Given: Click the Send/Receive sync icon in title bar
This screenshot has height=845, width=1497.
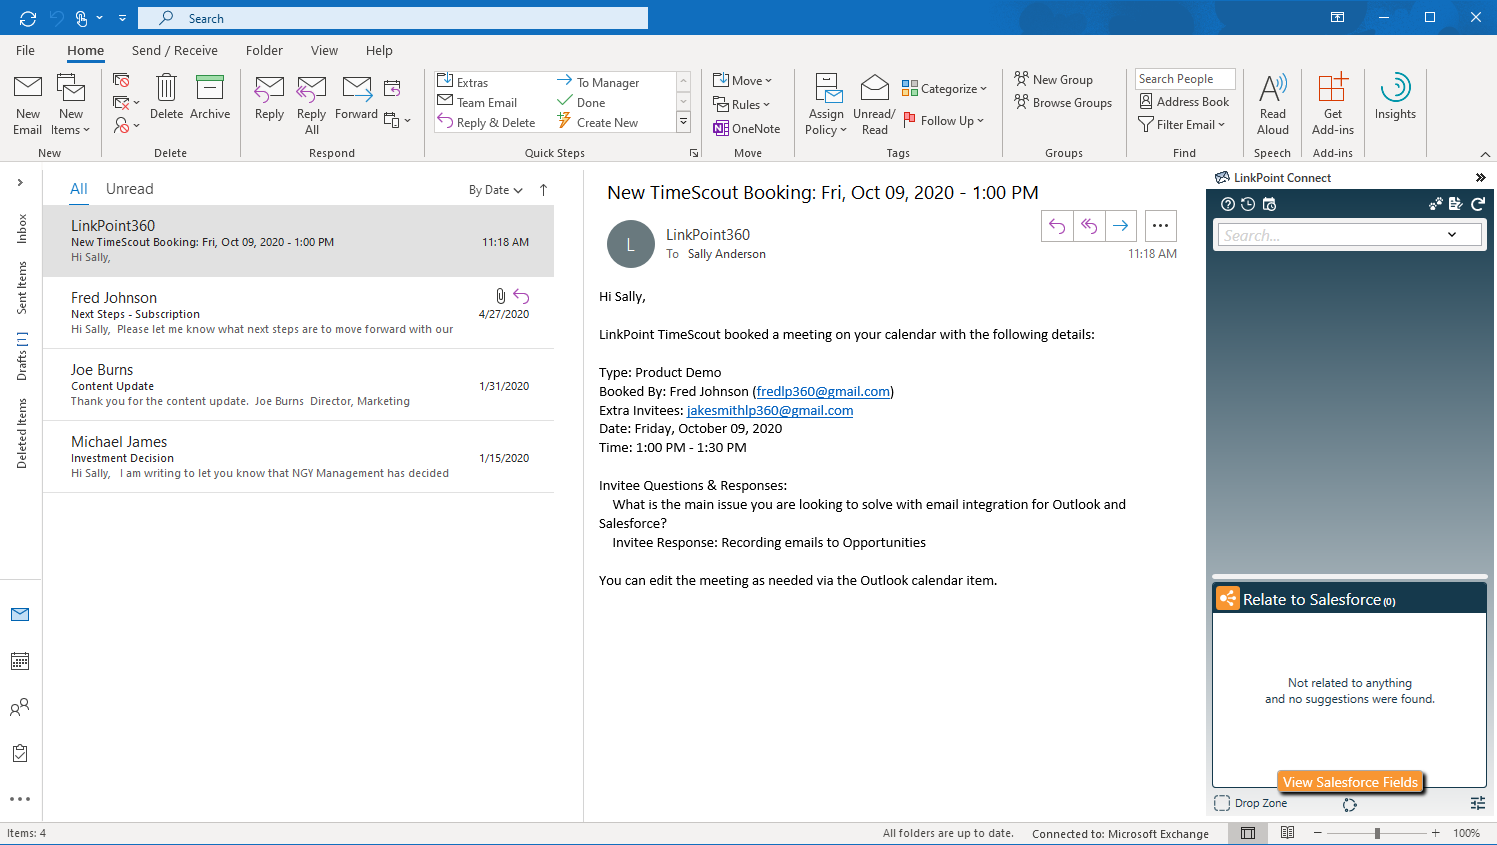Looking at the screenshot, I should (28, 18).
